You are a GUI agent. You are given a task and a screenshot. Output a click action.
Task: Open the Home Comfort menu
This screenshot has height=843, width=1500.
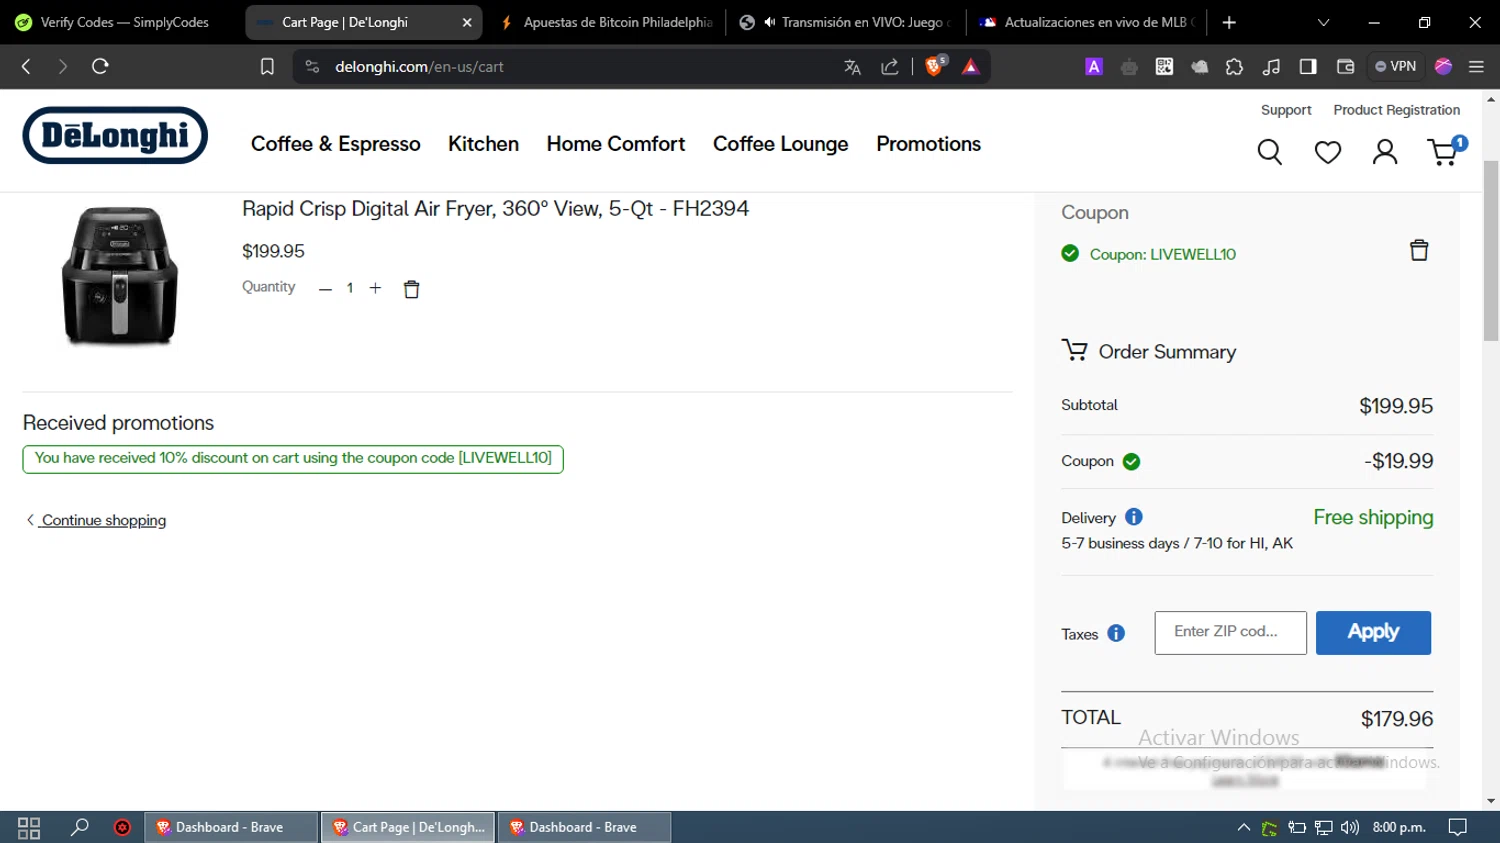pos(616,144)
